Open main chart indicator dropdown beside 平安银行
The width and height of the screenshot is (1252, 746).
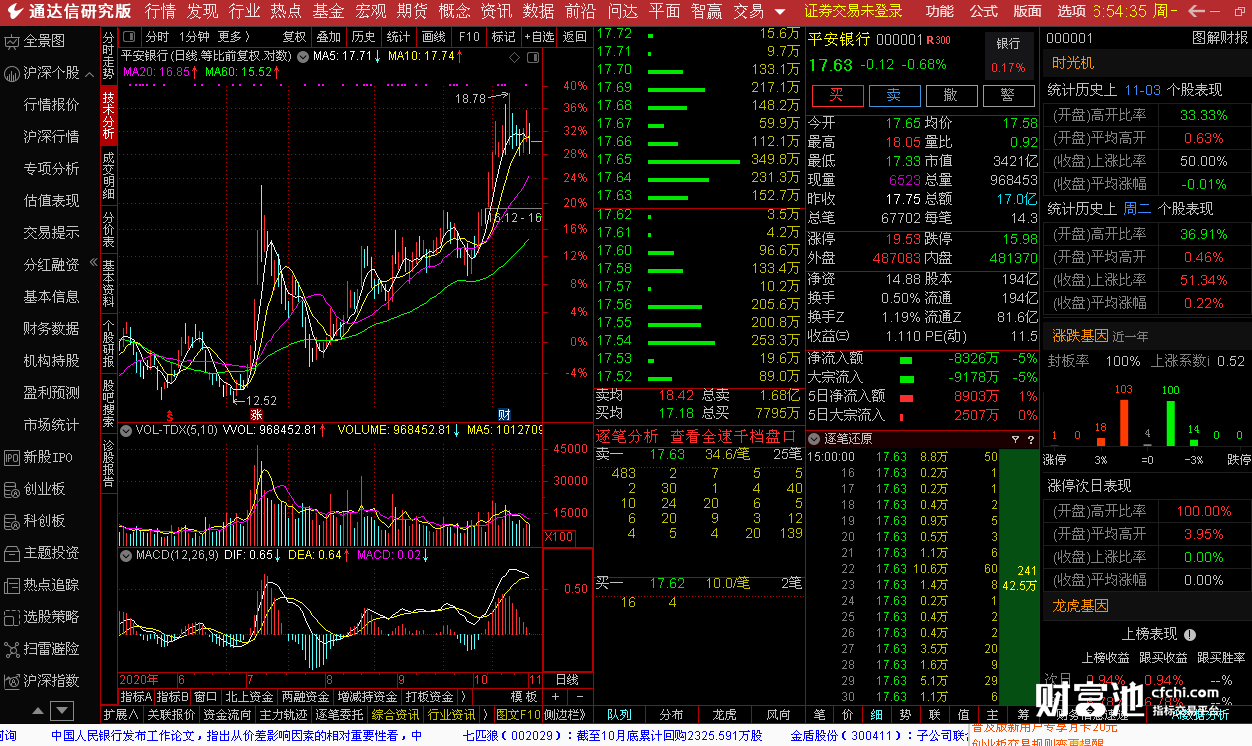click(303, 56)
